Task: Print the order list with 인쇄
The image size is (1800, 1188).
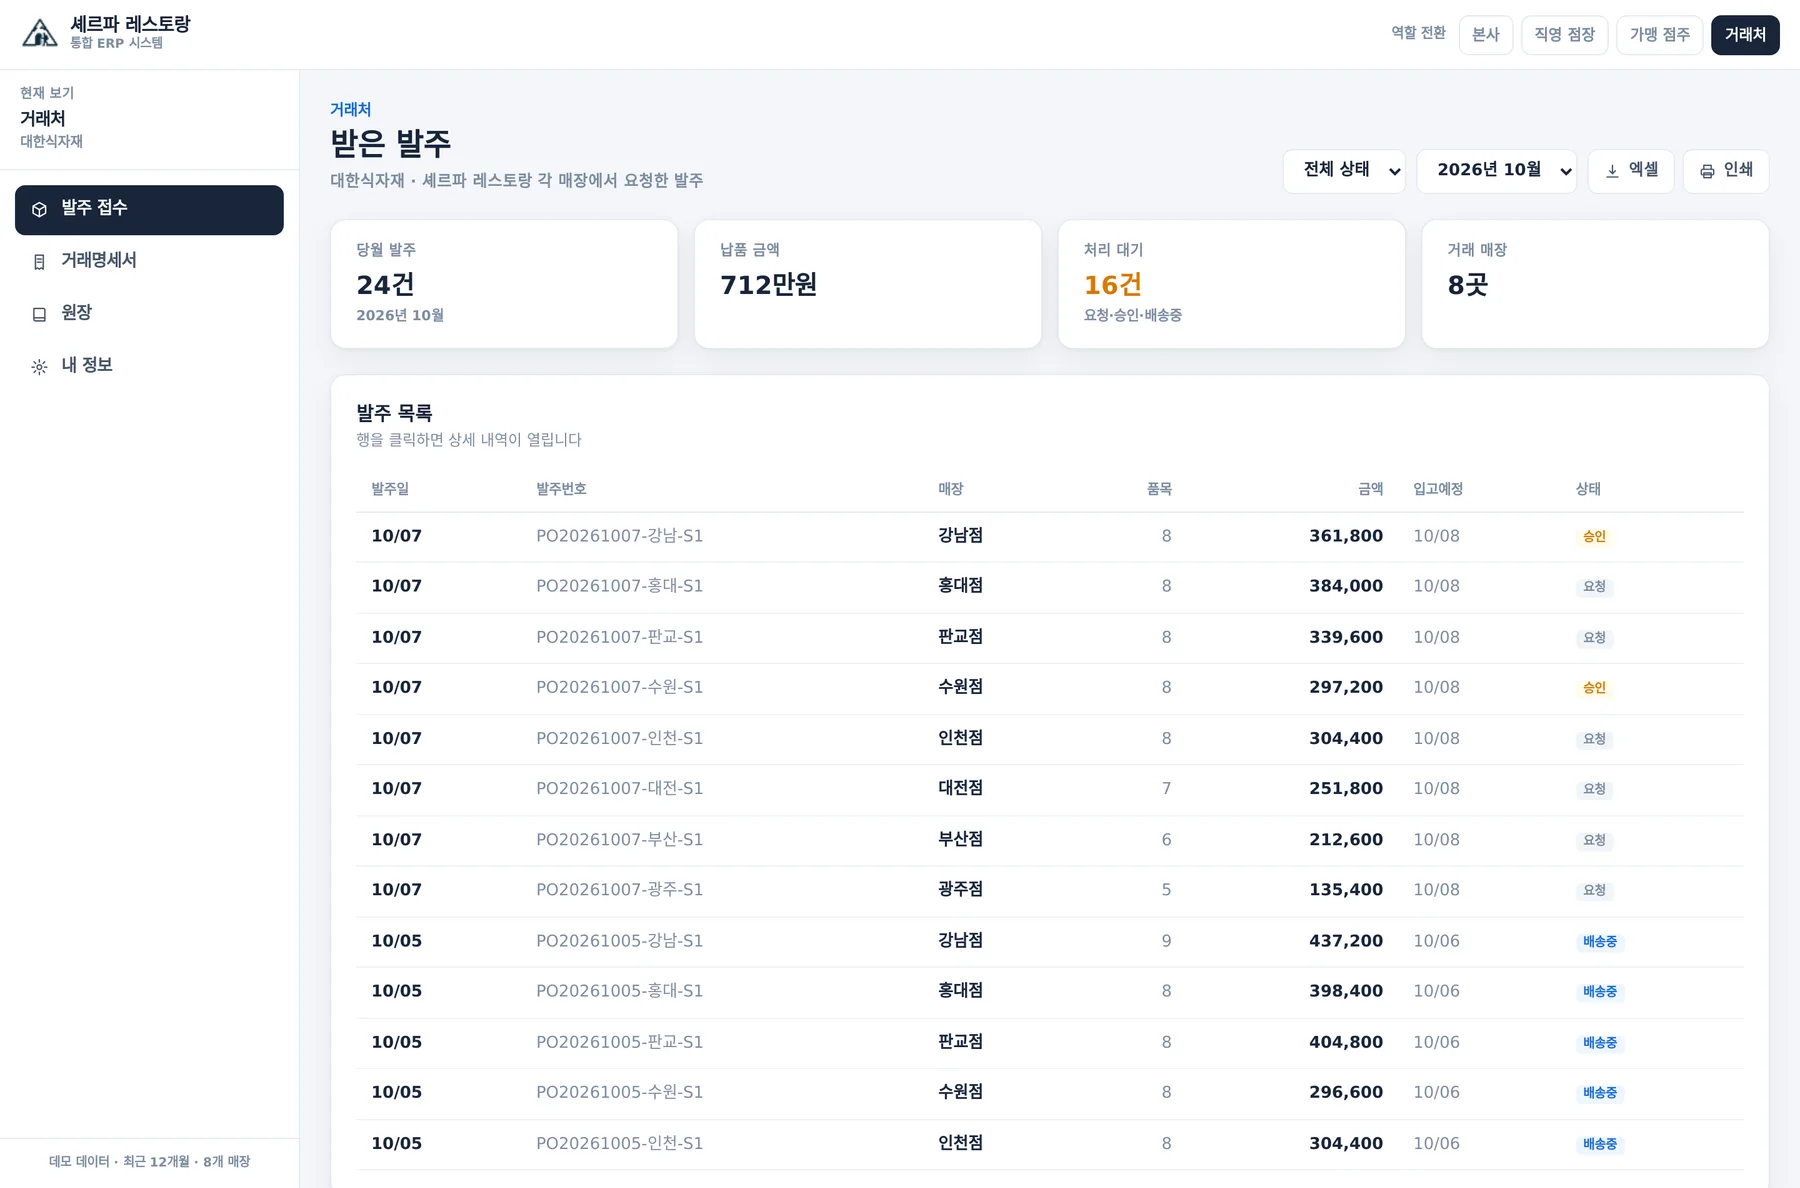Action: 1726,171
